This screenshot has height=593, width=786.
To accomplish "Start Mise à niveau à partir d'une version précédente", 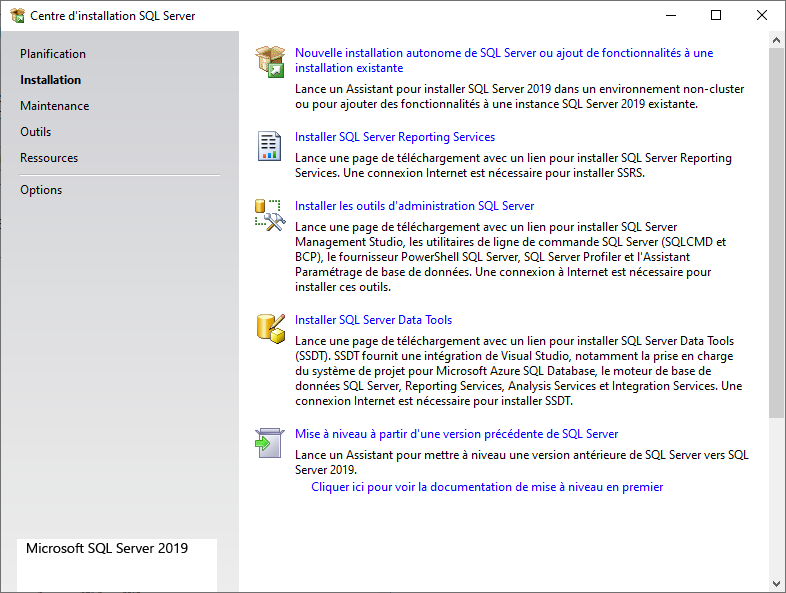I will pos(456,434).
